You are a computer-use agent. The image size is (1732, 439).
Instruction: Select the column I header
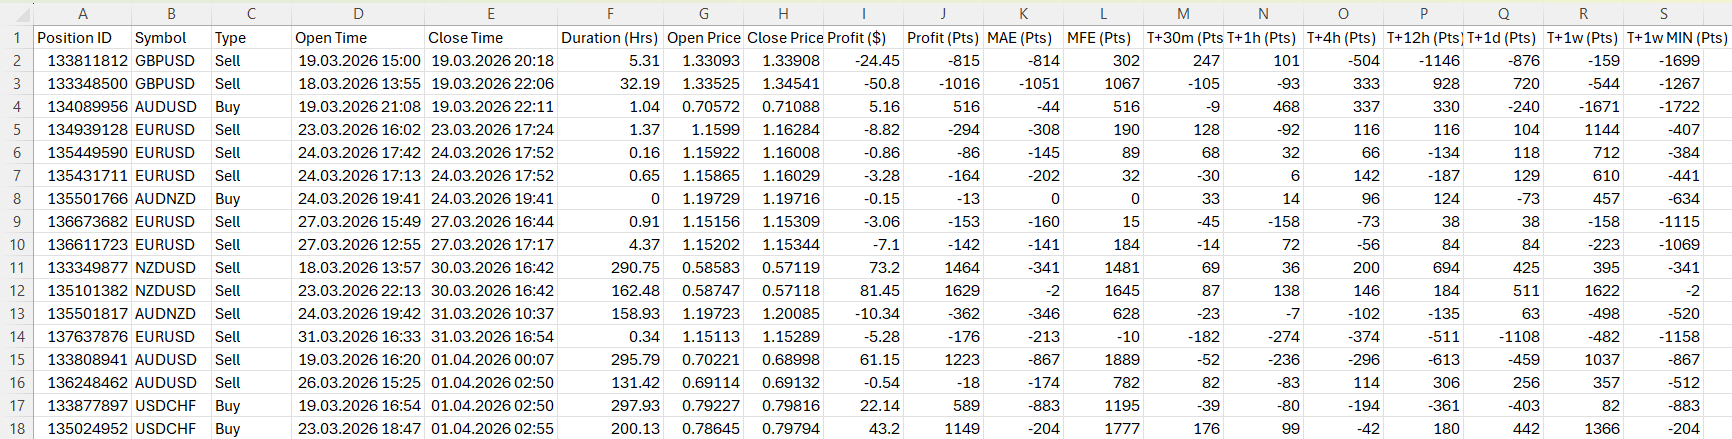click(863, 14)
